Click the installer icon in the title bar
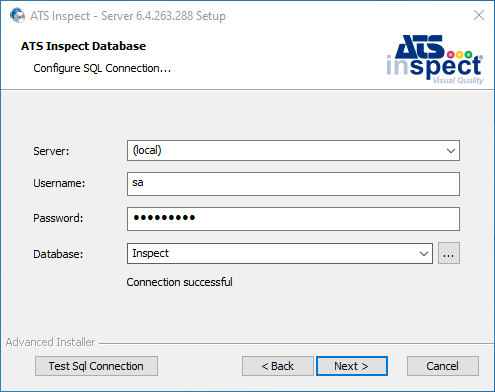Screen dimensions: 495x392 click(x=17, y=15)
